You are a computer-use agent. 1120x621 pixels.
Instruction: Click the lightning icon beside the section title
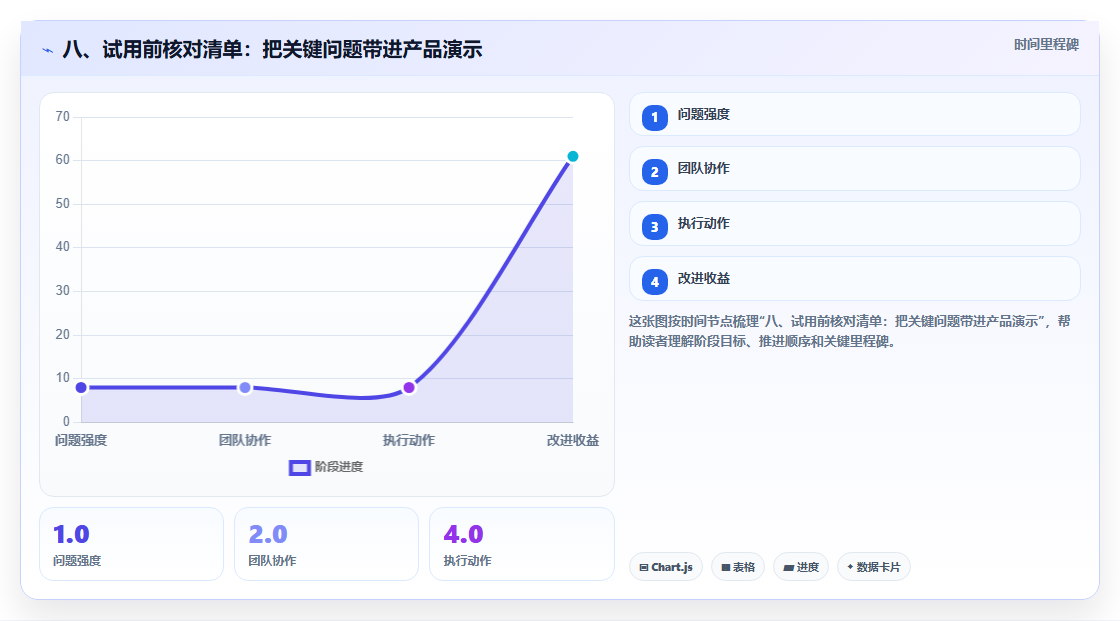[x=48, y=51]
